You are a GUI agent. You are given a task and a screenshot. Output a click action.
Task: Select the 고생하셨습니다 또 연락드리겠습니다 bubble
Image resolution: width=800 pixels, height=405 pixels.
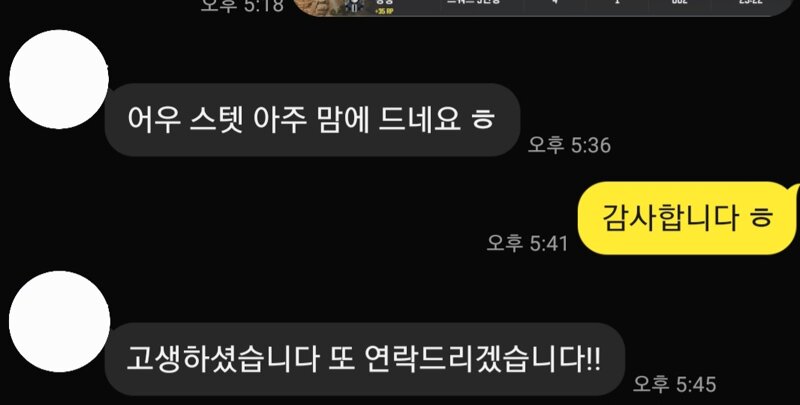[364, 360]
